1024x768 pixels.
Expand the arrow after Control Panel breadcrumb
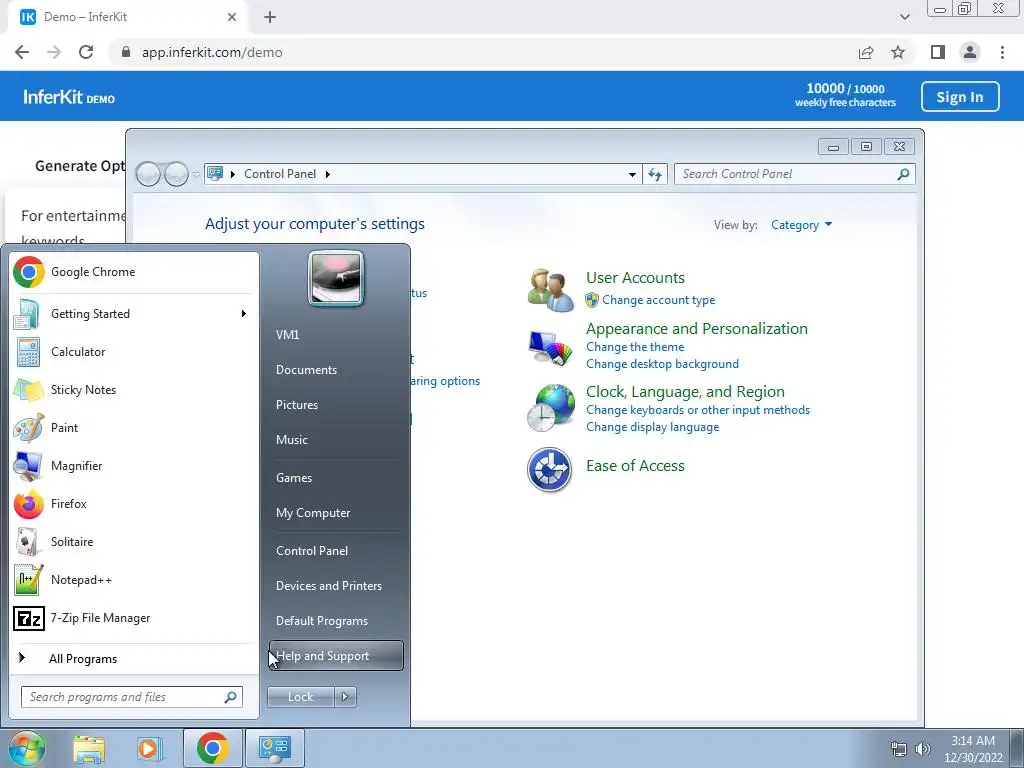tap(328, 174)
